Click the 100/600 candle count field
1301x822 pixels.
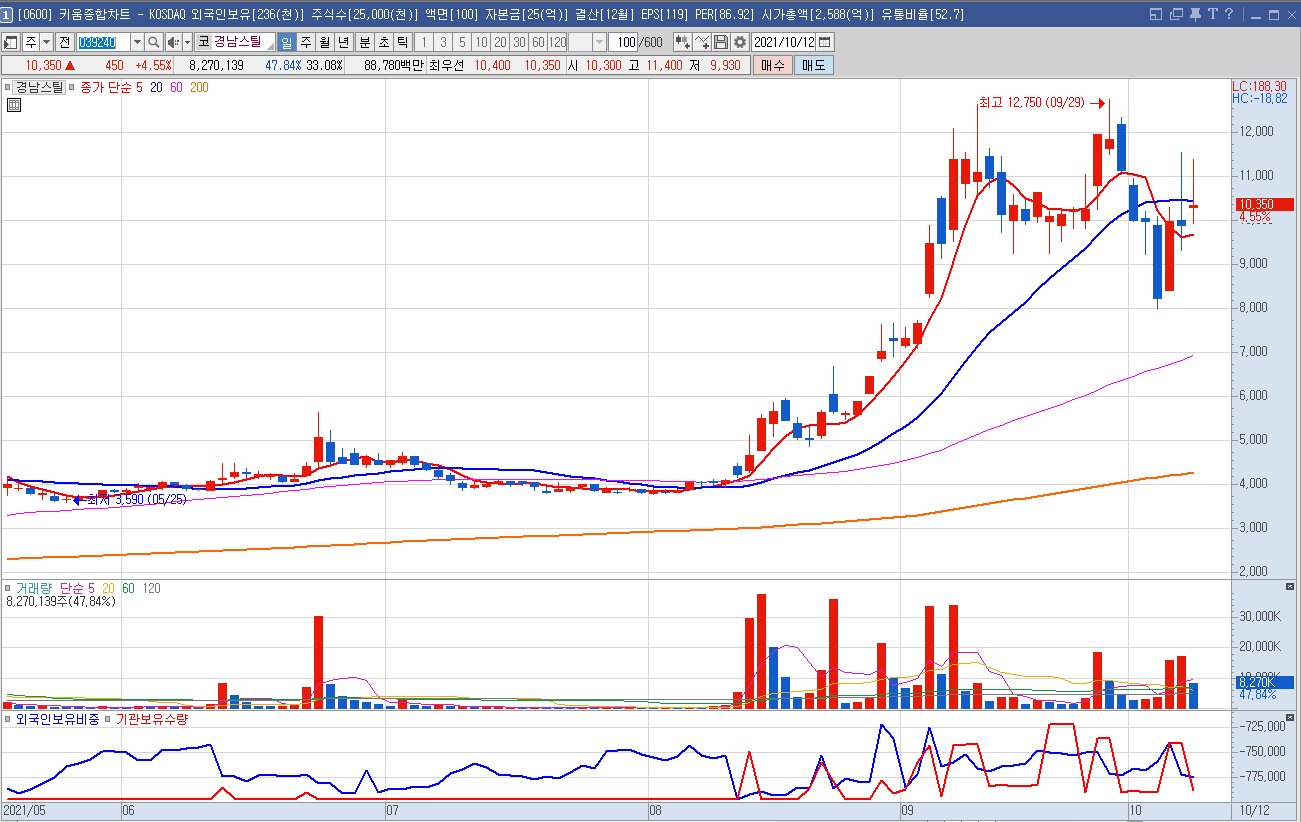638,42
